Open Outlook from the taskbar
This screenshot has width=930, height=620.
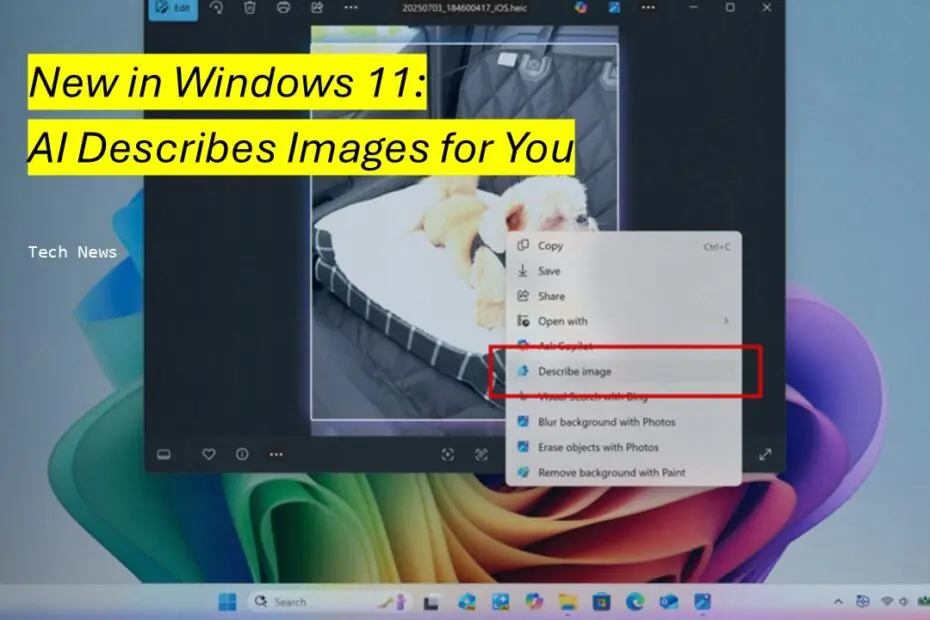(x=668, y=602)
